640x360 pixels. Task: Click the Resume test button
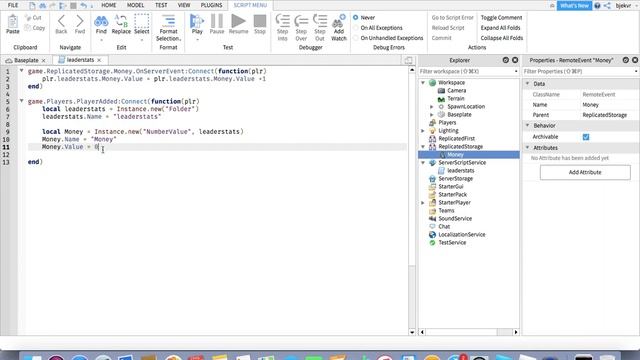[238, 24]
